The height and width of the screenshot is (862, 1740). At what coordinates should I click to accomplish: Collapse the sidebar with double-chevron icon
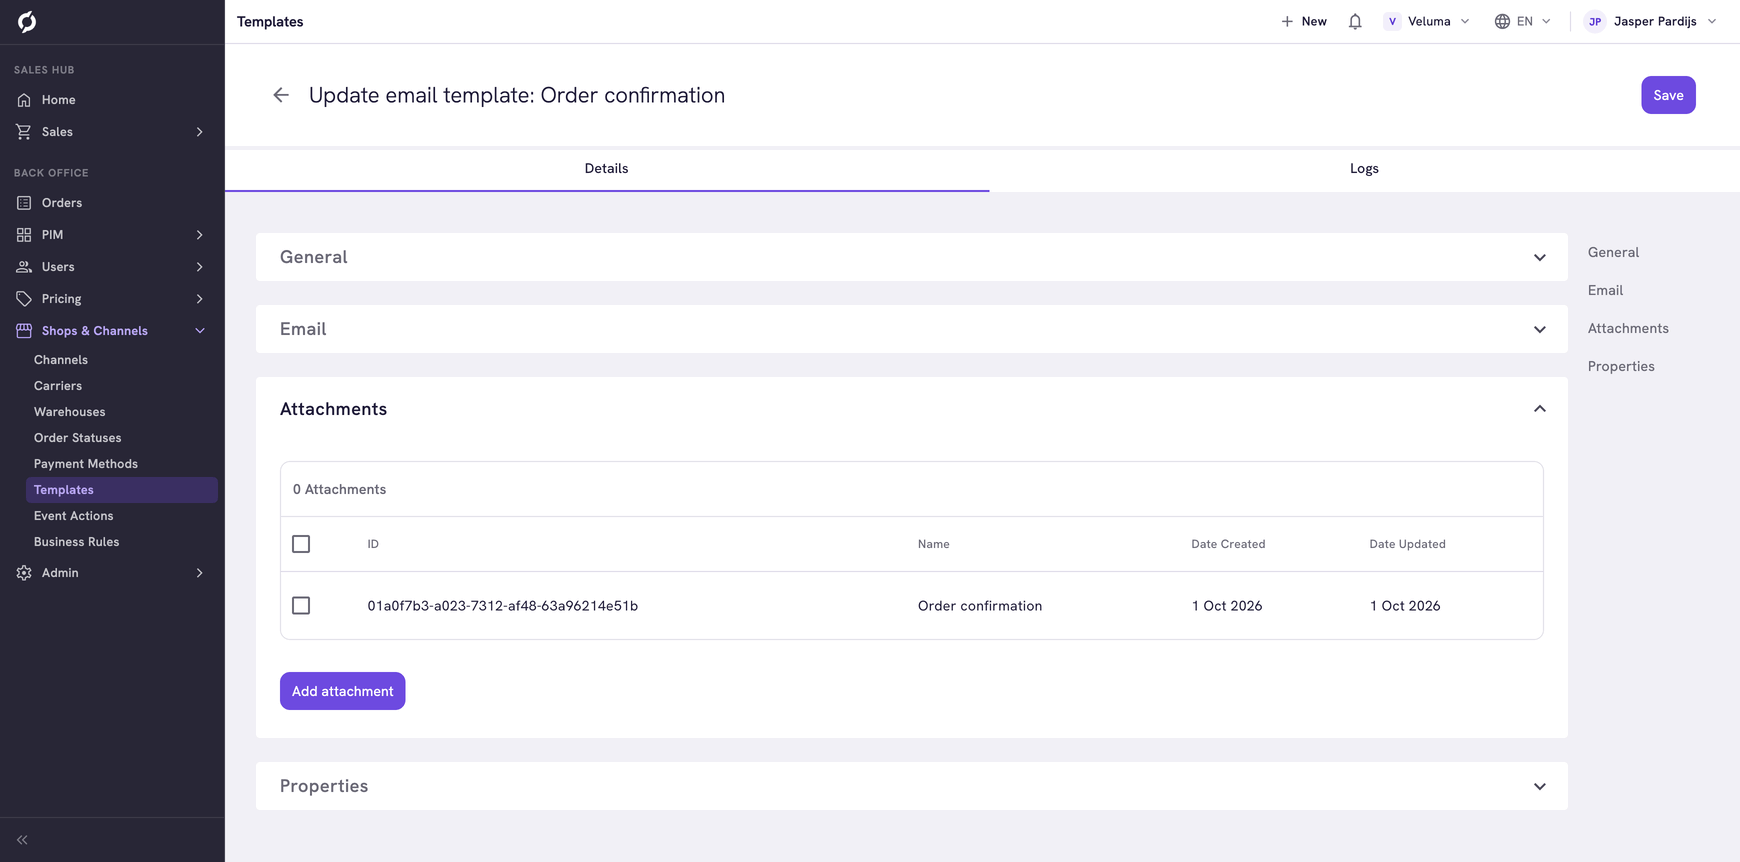click(x=22, y=840)
